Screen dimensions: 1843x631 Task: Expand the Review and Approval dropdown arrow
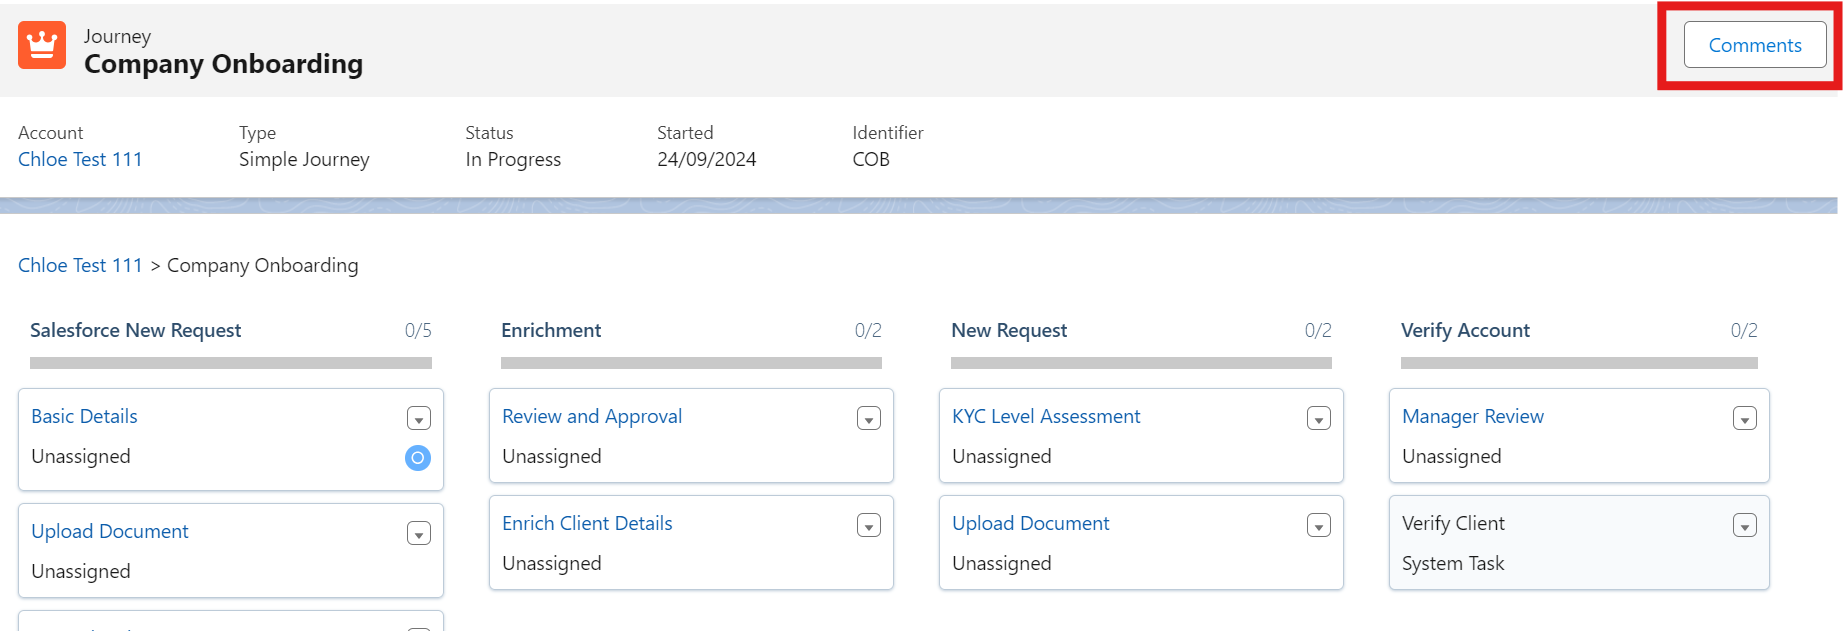(869, 419)
